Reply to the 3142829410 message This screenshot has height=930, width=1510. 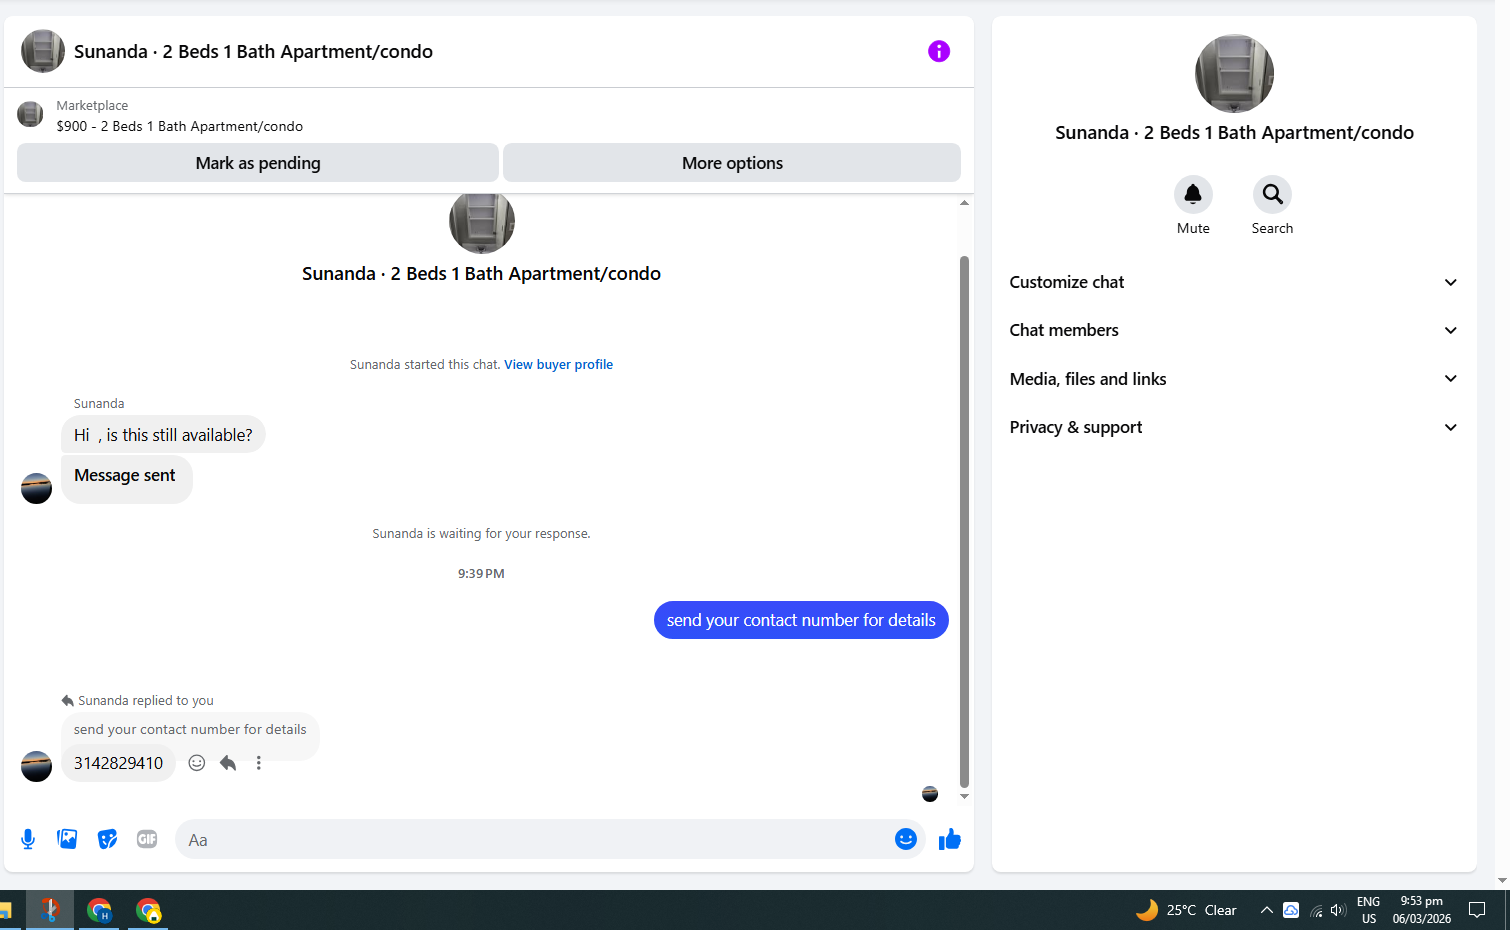click(228, 763)
